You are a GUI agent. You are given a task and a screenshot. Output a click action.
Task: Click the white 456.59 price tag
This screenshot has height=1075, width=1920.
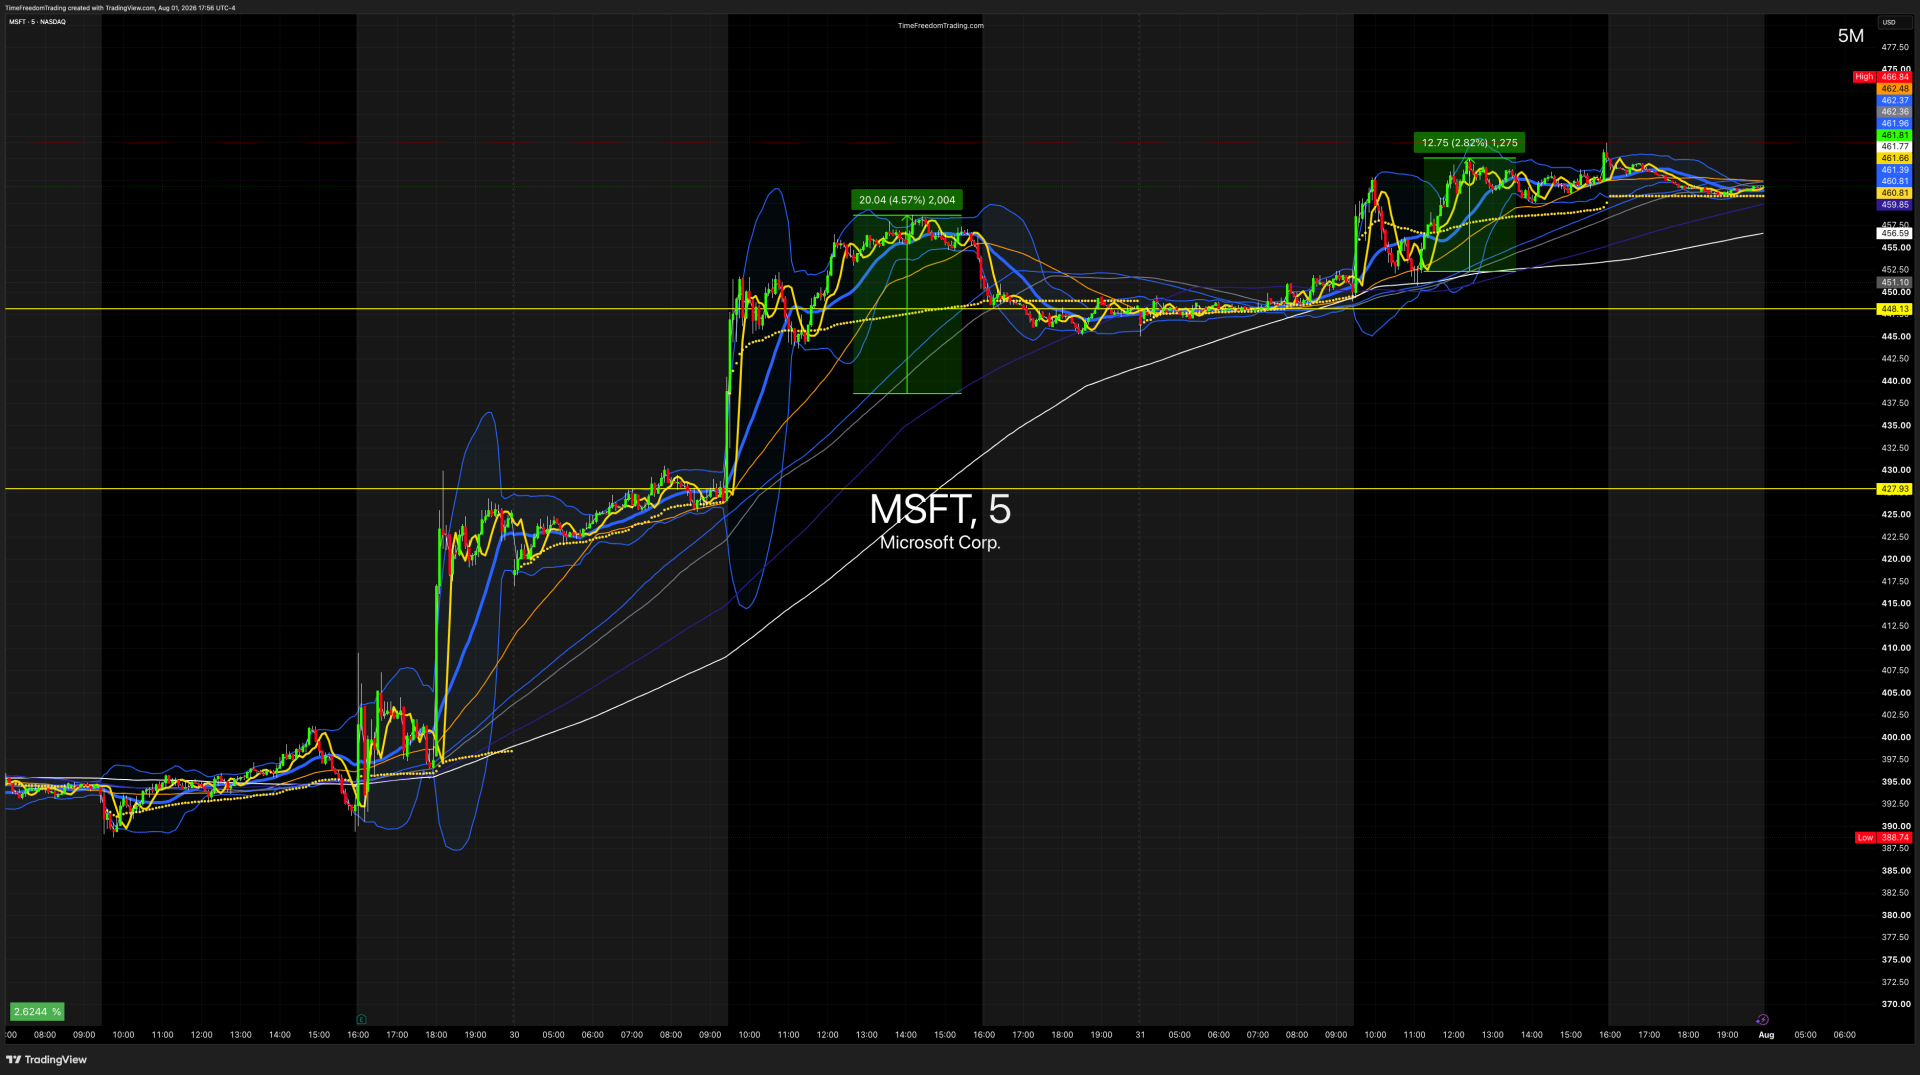[x=1894, y=234]
